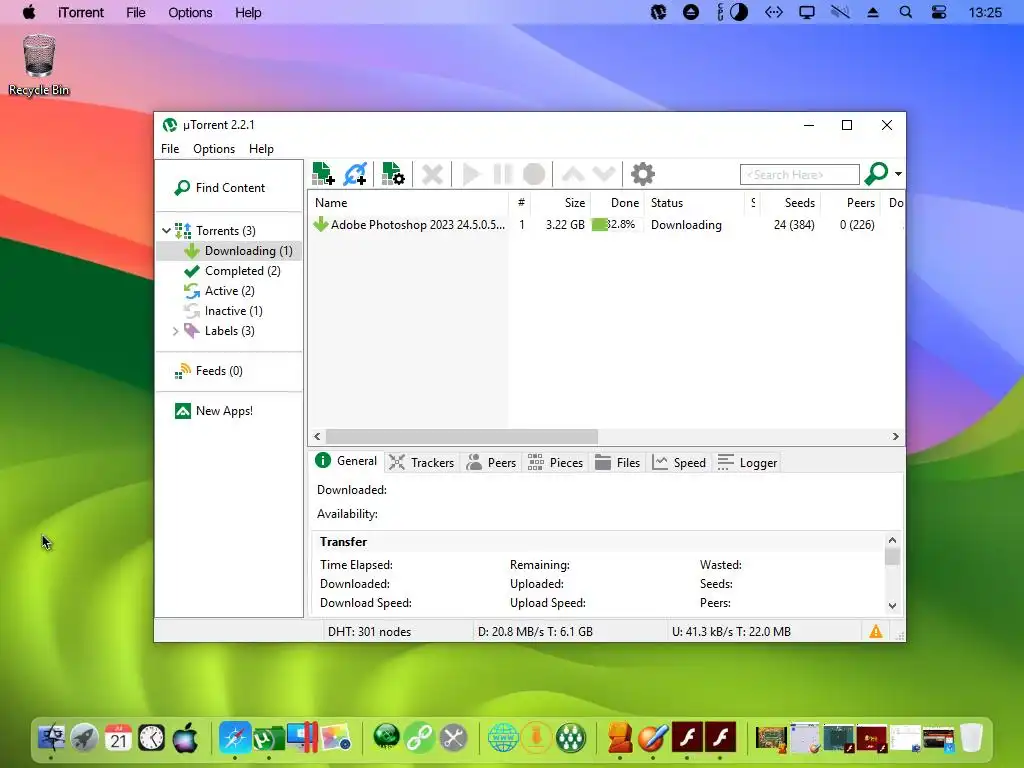Open the Apple menu
This screenshot has height=768, width=1024.
click(x=29, y=12)
